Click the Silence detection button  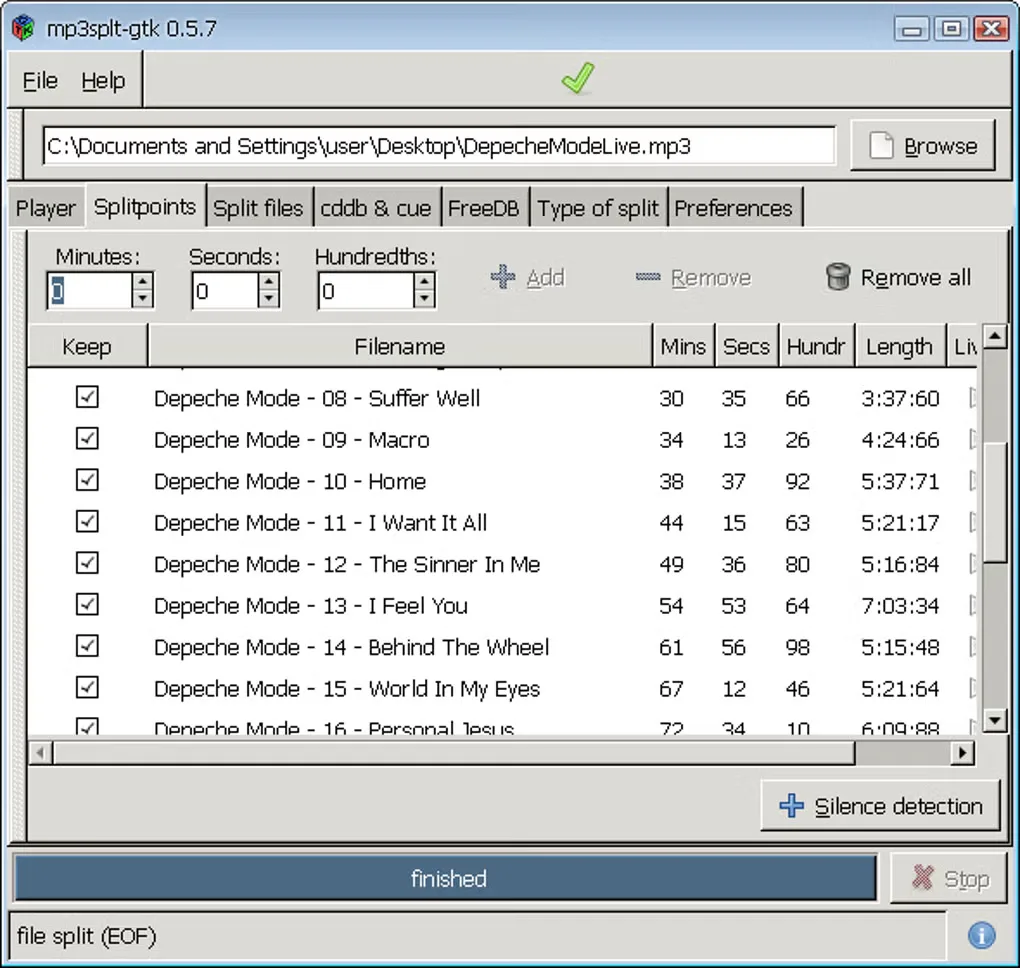880,805
